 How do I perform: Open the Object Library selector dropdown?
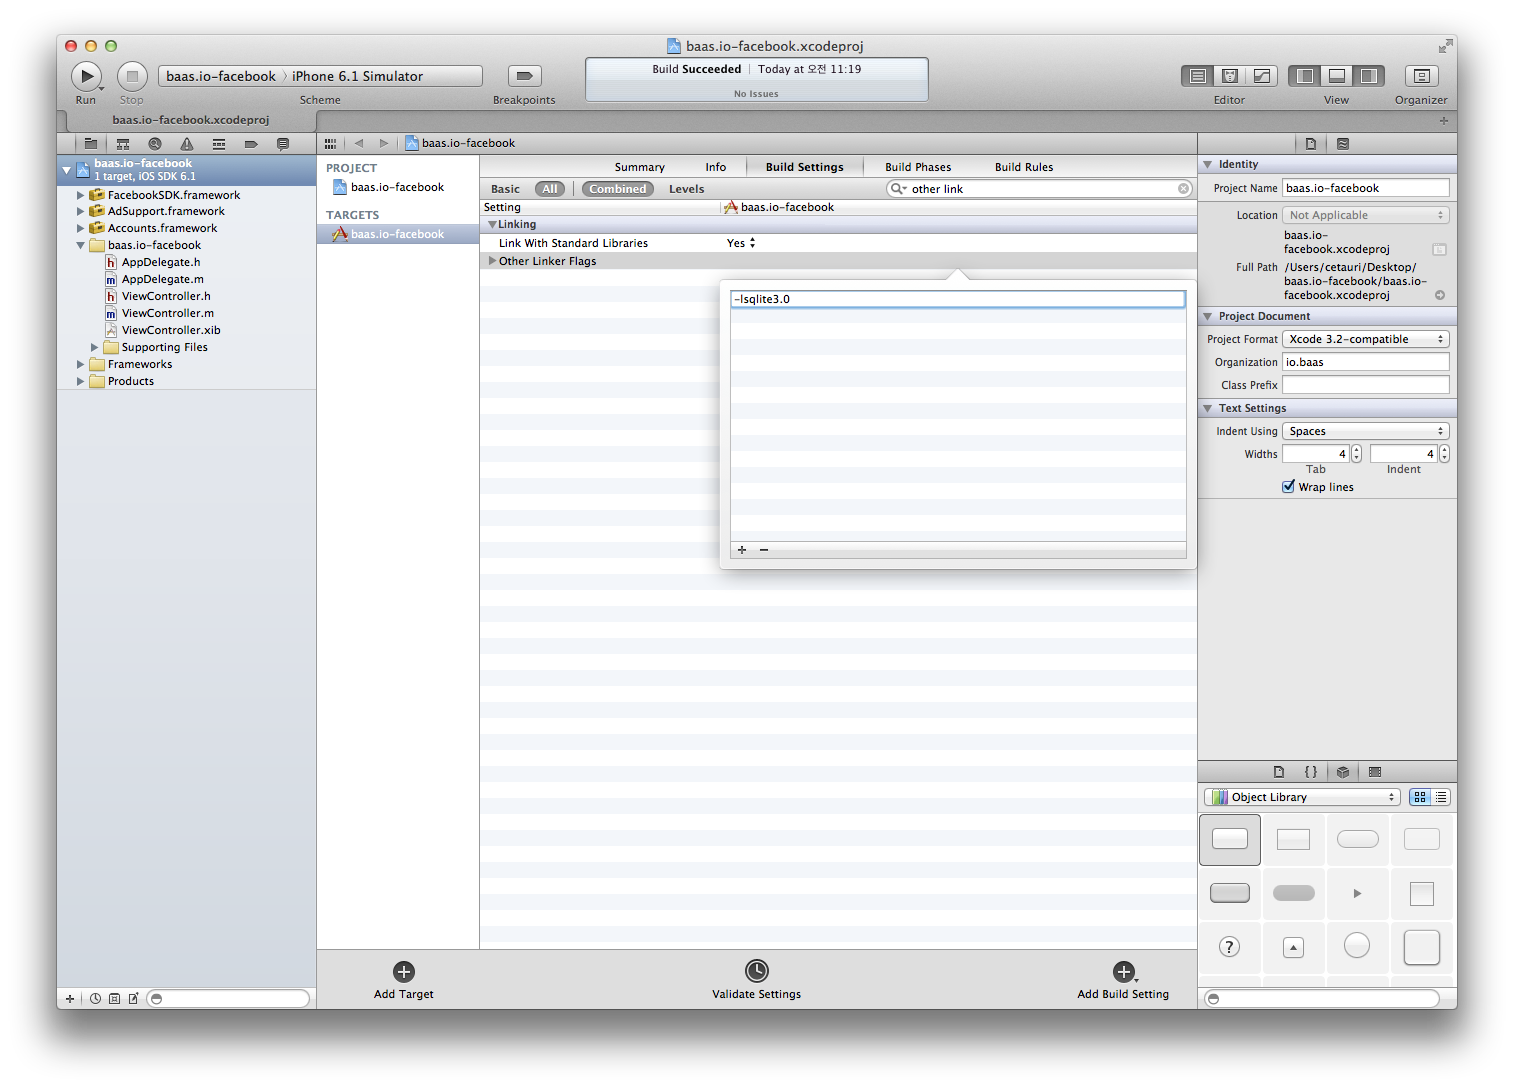(x=1301, y=797)
